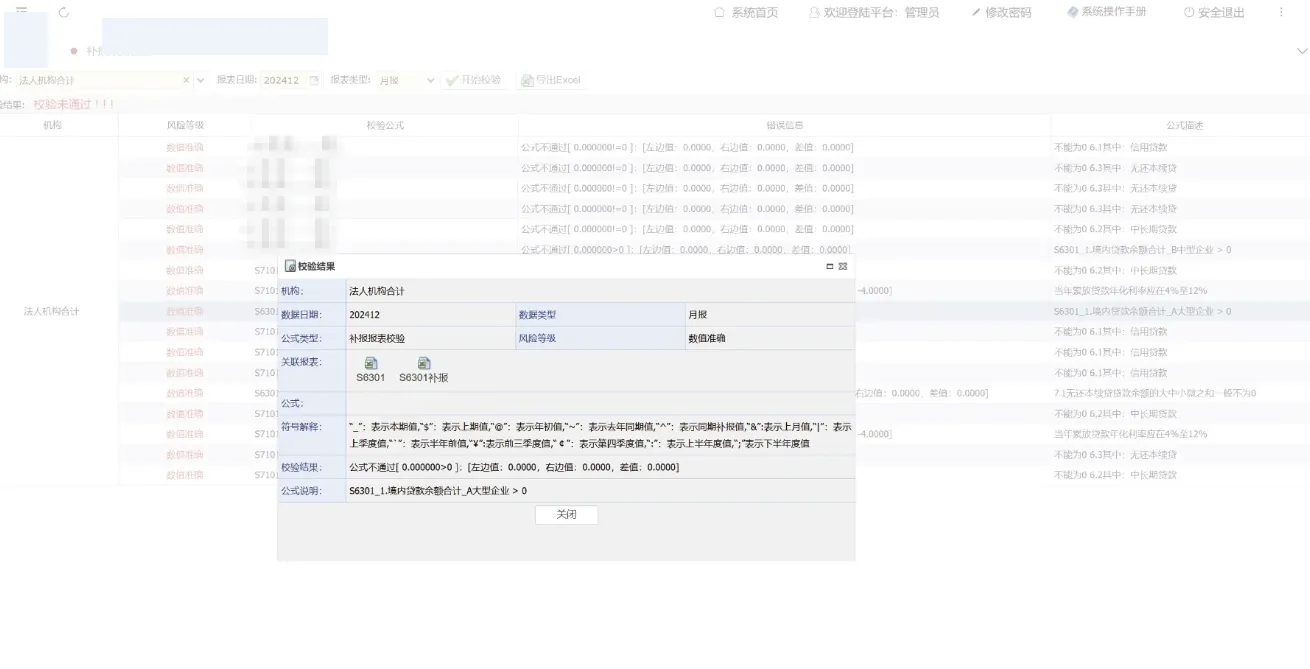Go to 系统首页 home

pos(745,13)
